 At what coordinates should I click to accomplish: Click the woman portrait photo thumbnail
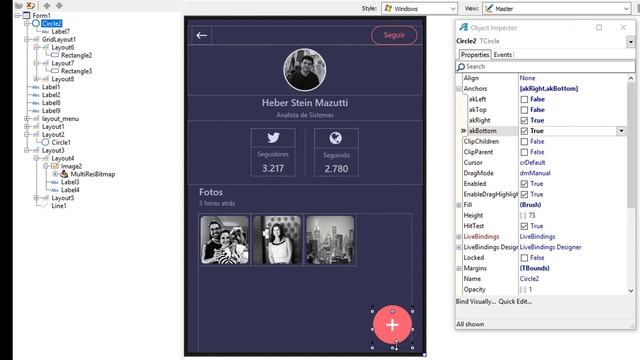(x=277, y=240)
